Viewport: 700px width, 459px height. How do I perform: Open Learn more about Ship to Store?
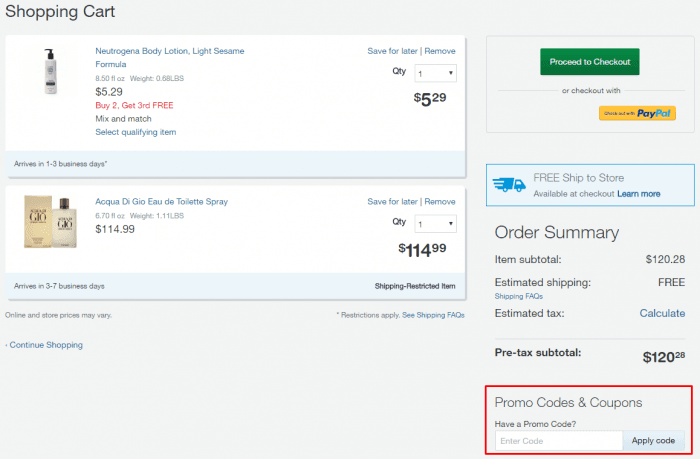[x=638, y=194]
